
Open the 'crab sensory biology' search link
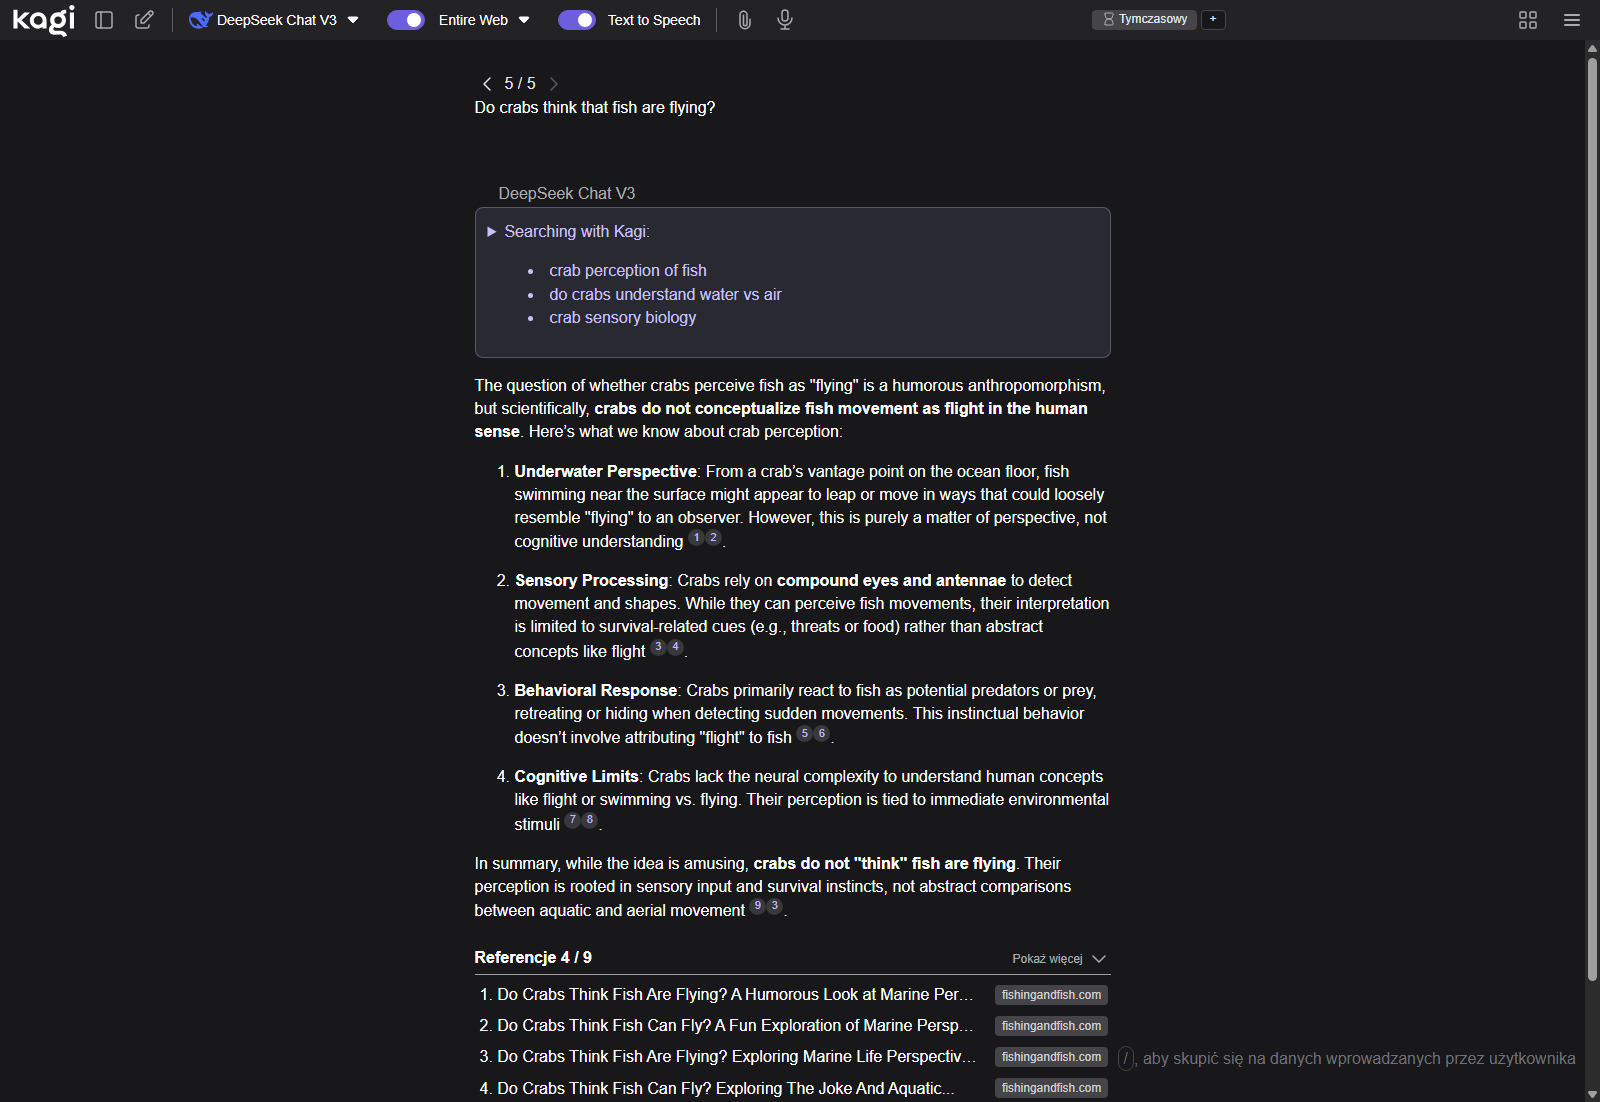click(x=622, y=318)
